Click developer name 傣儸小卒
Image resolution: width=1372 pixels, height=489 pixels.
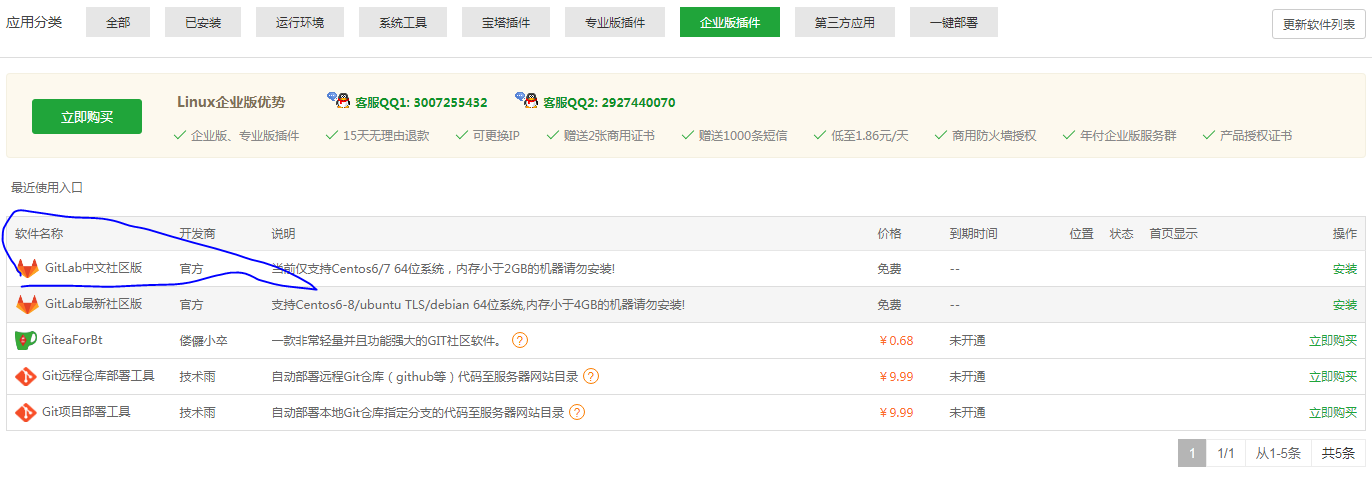[204, 341]
